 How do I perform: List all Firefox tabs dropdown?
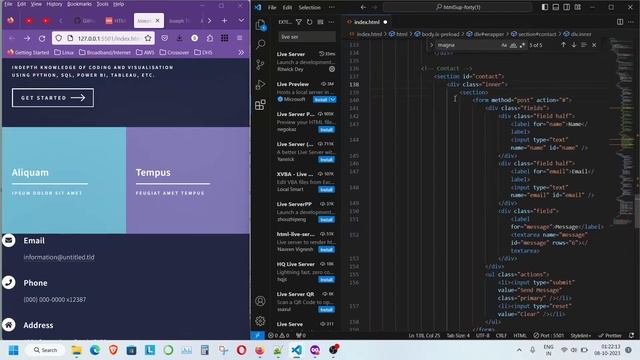241,20
